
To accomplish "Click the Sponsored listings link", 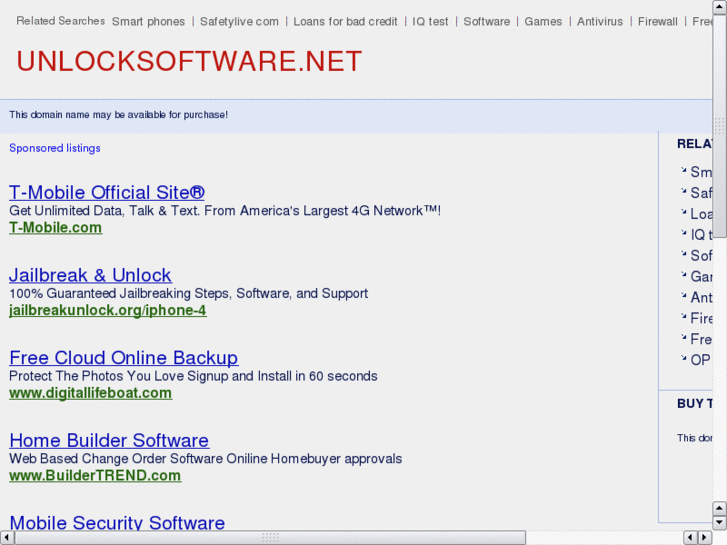I will [x=55, y=148].
